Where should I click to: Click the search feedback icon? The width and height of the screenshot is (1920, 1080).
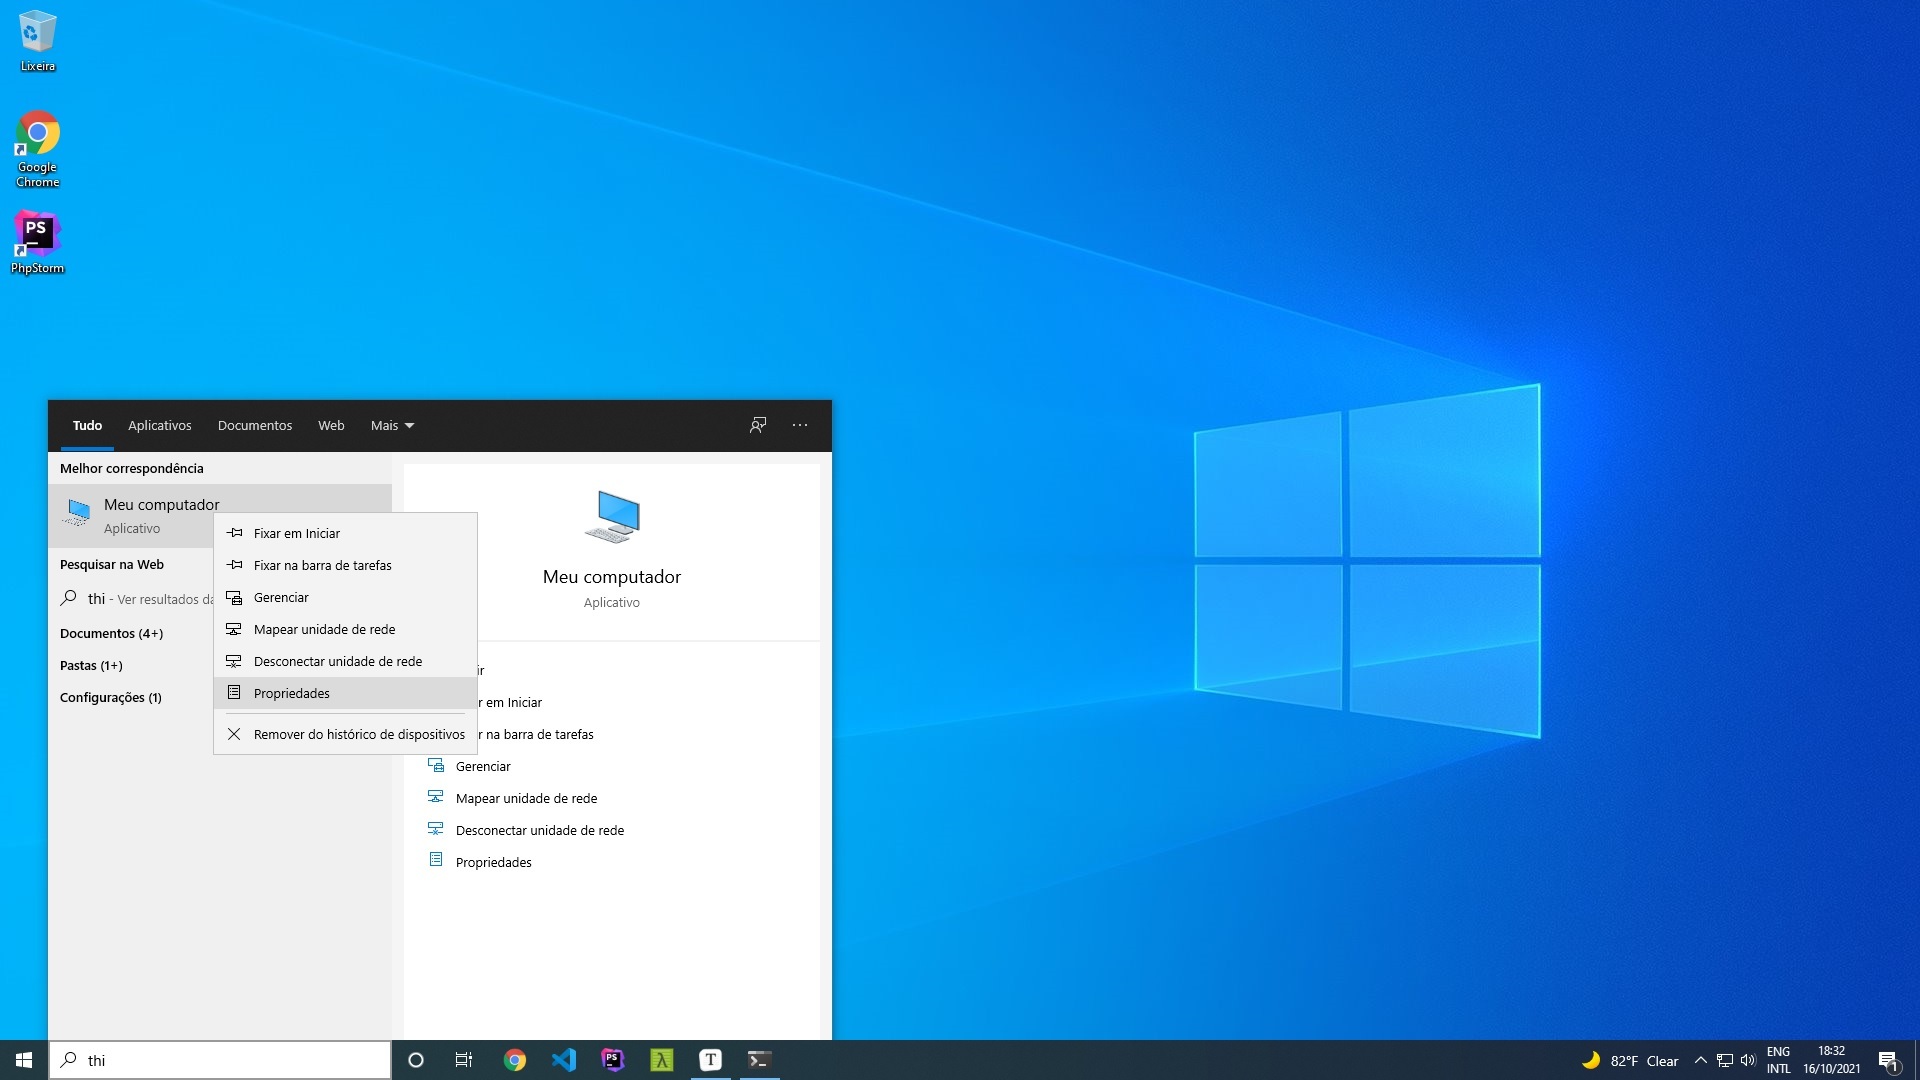758,425
